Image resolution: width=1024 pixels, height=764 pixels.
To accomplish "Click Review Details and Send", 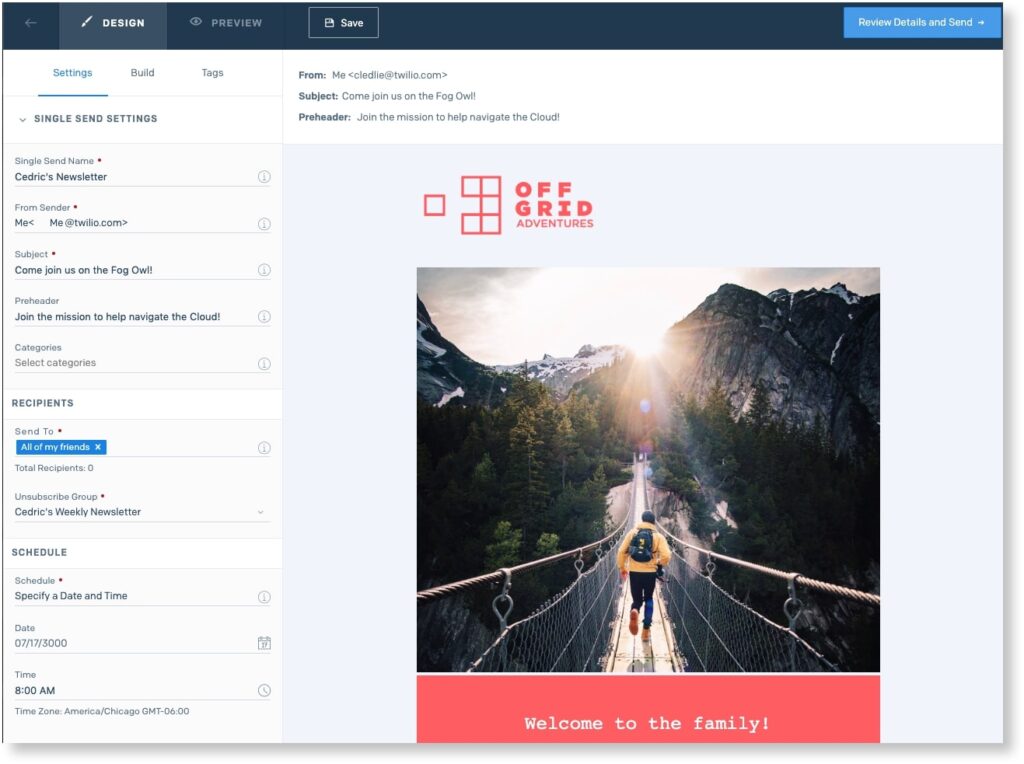I will [921, 21].
